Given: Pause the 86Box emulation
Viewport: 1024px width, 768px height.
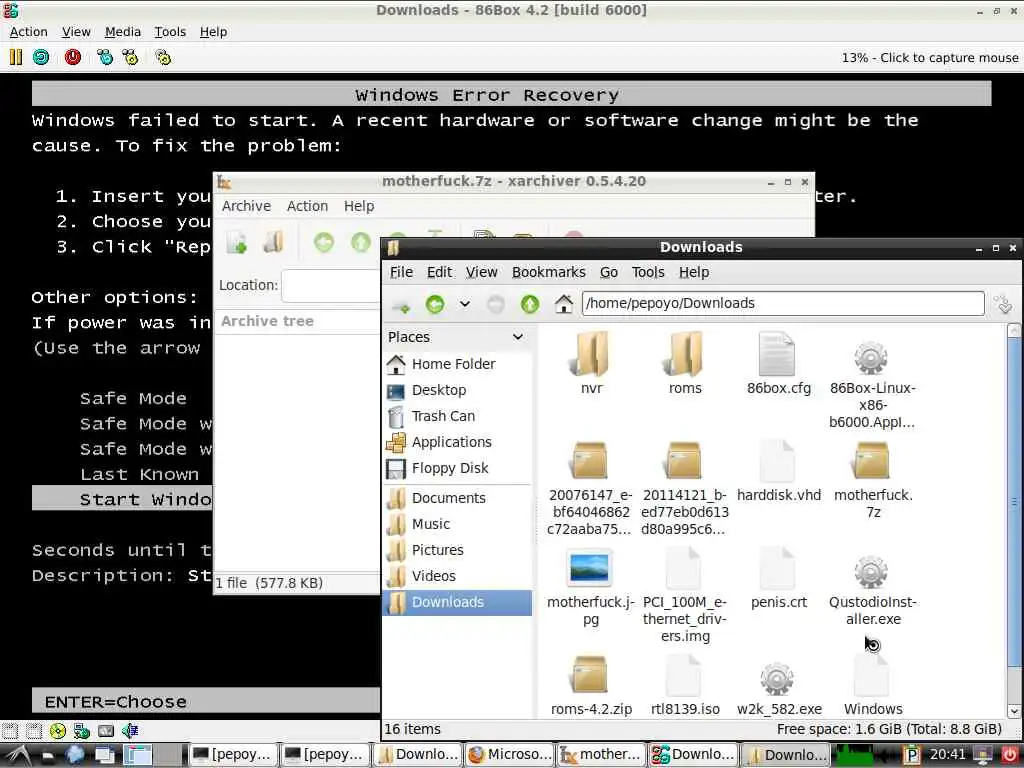Looking at the screenshot, I should point(16,57).
